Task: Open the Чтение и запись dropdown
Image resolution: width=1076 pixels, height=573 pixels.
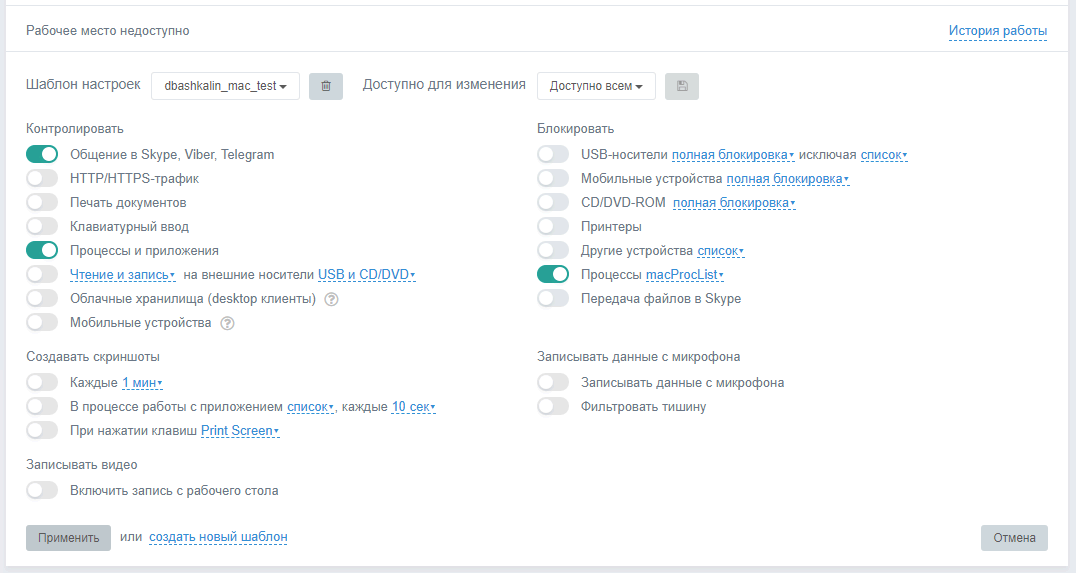Action: tap(123, 275)
